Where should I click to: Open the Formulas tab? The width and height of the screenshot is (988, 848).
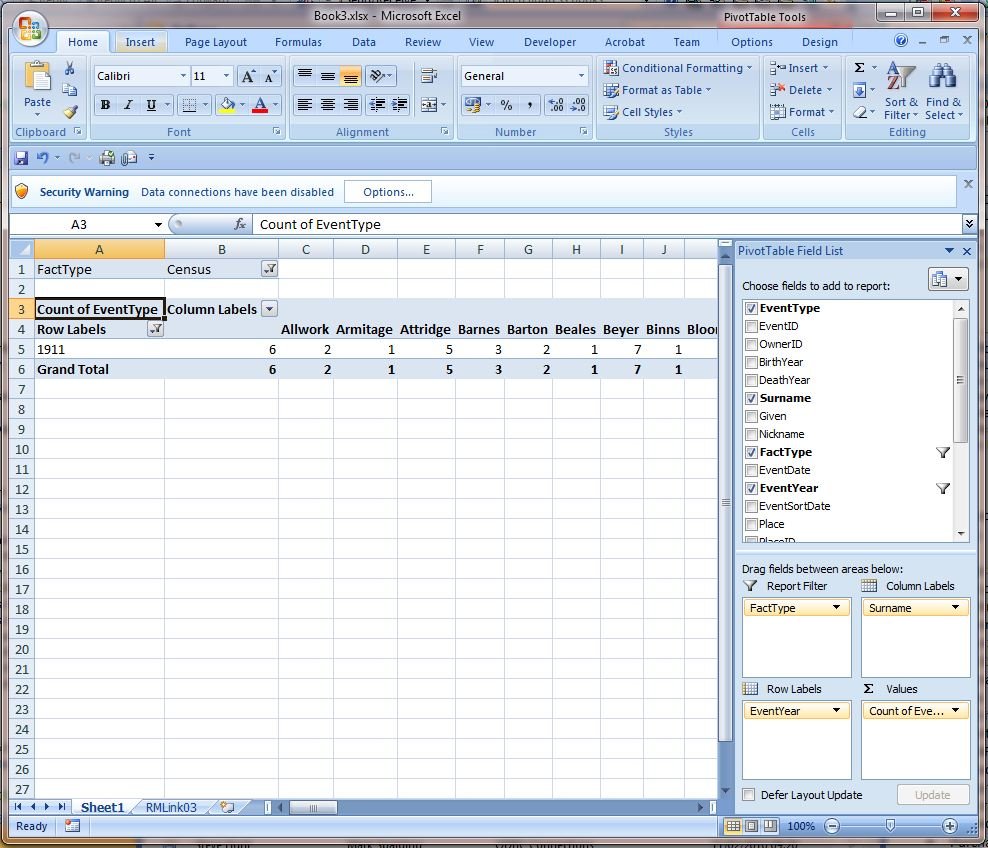(298, 42)
